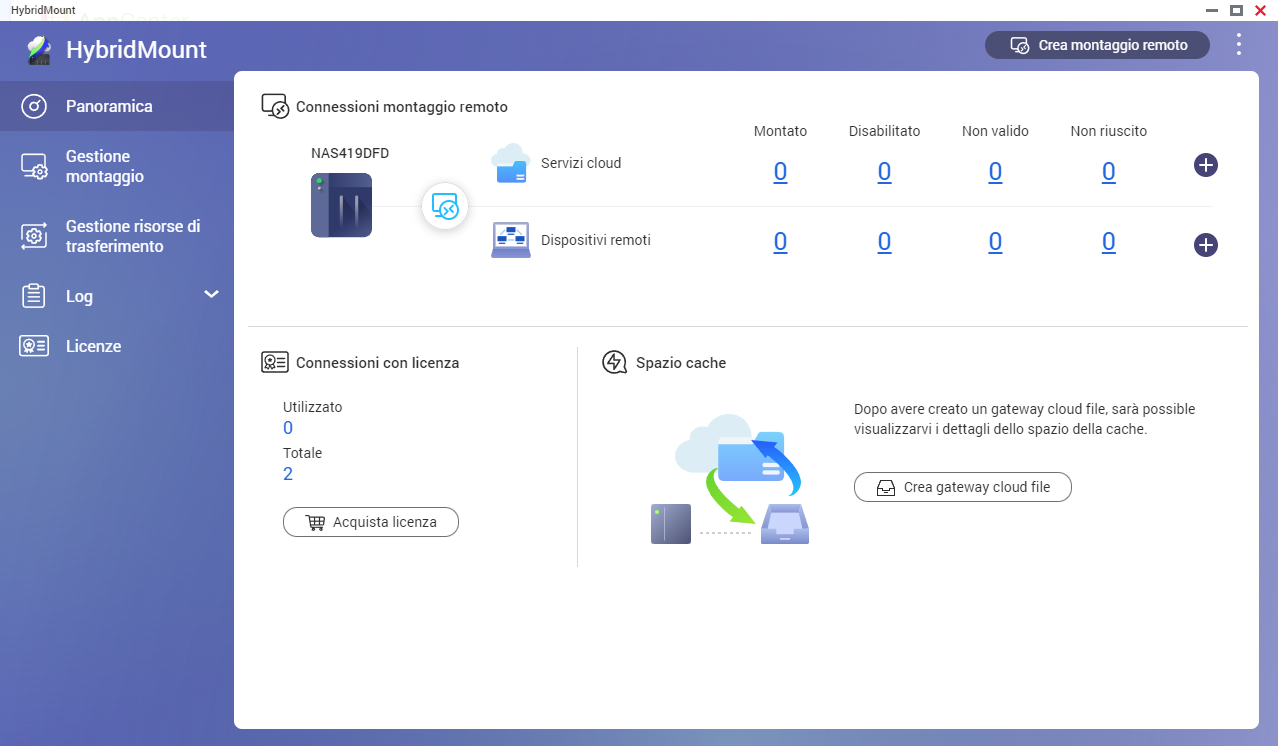The image size is (1278, 746).
Task: Open Gestione risorse di trasferimento section
Action: click(x=117, y=236)
